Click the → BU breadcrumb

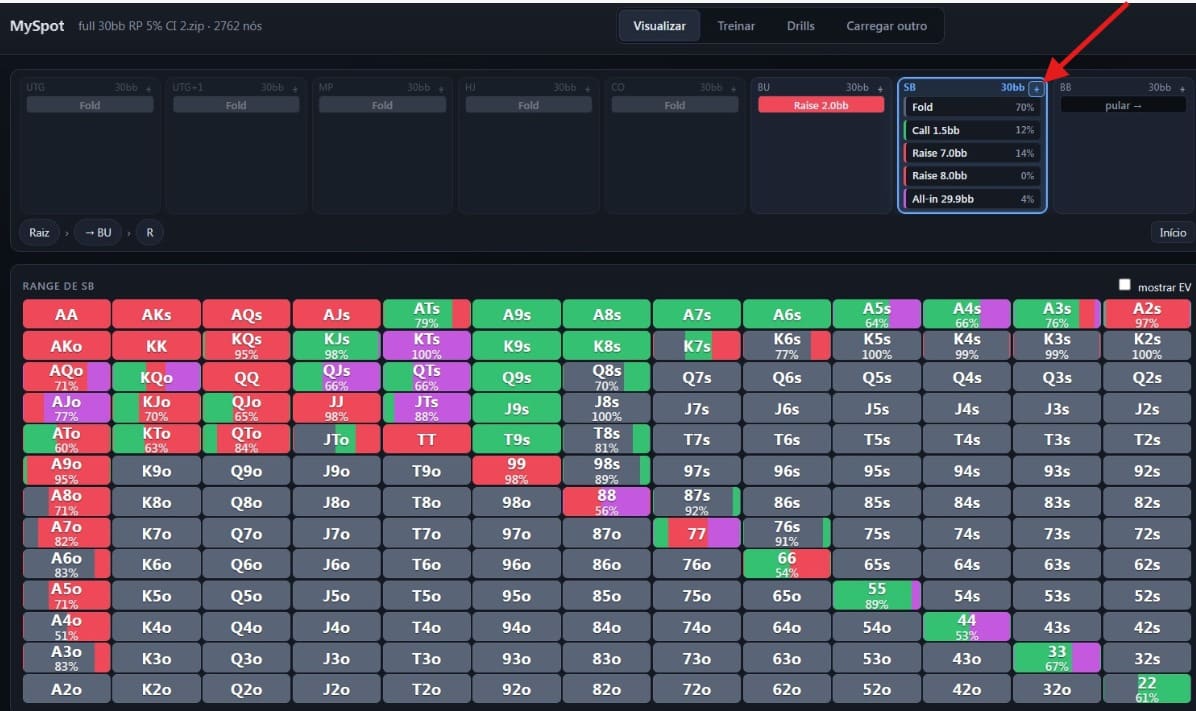point(98,233)
